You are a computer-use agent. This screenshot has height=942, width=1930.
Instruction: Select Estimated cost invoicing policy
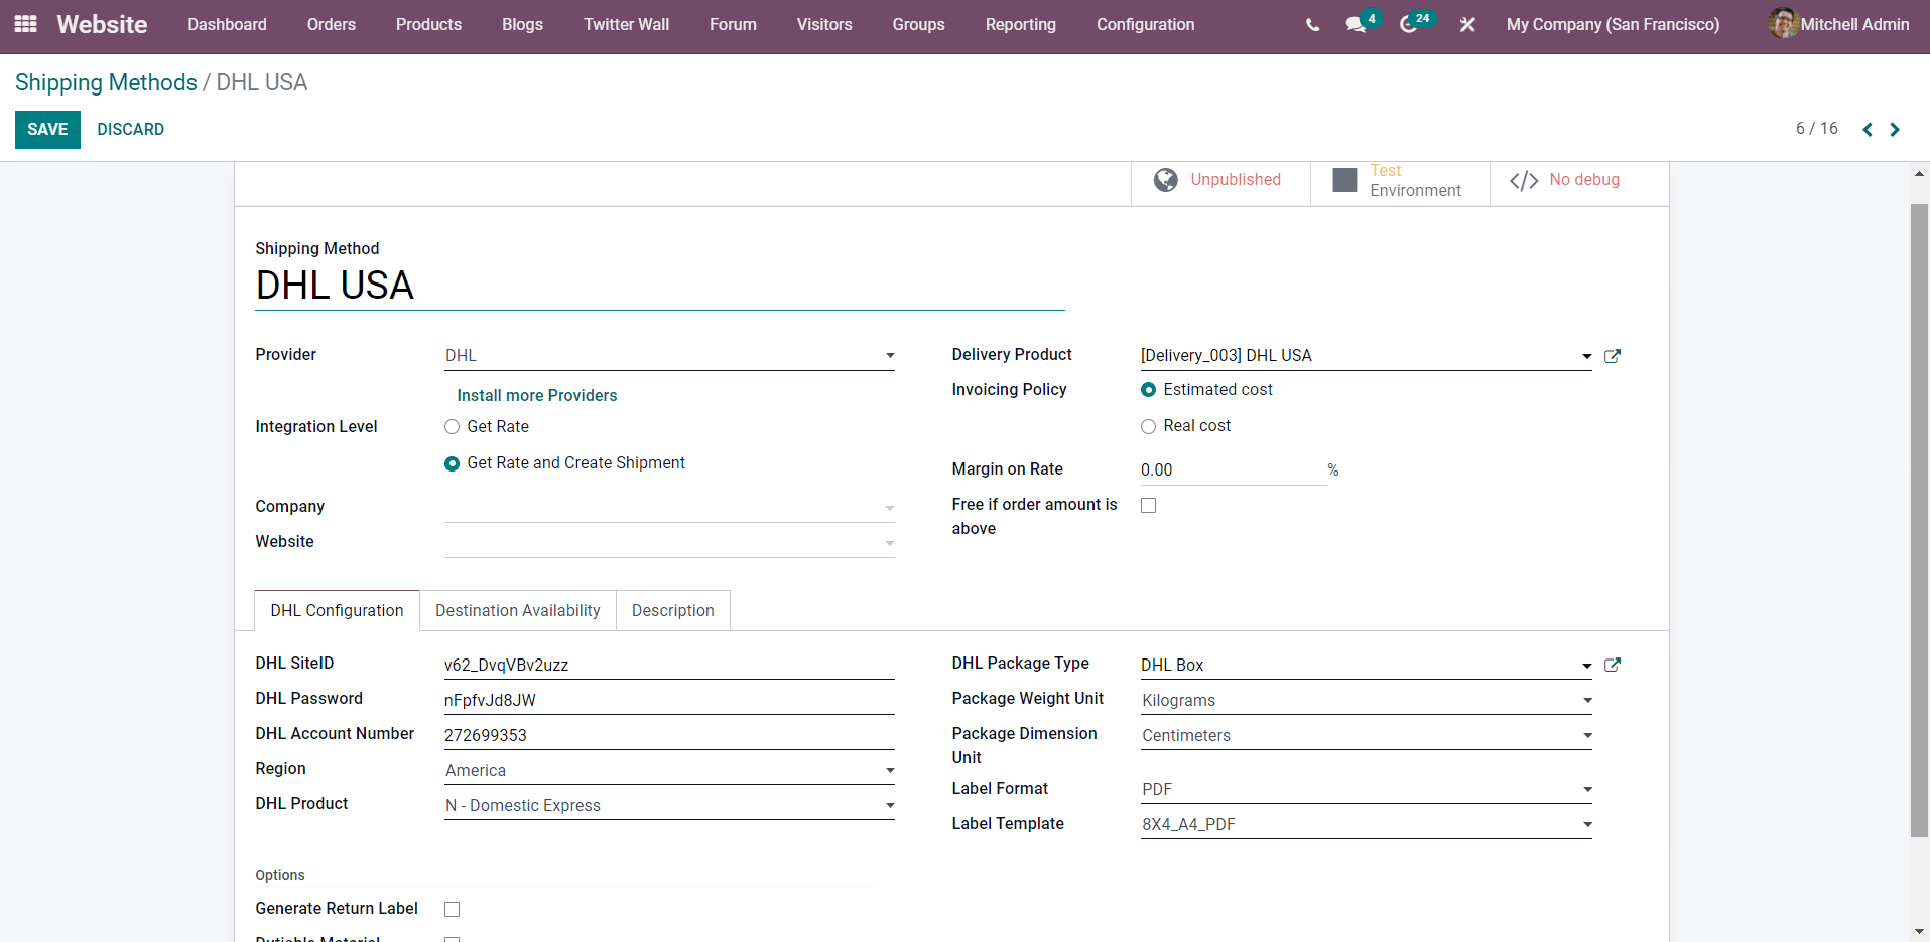[1148, 390]
